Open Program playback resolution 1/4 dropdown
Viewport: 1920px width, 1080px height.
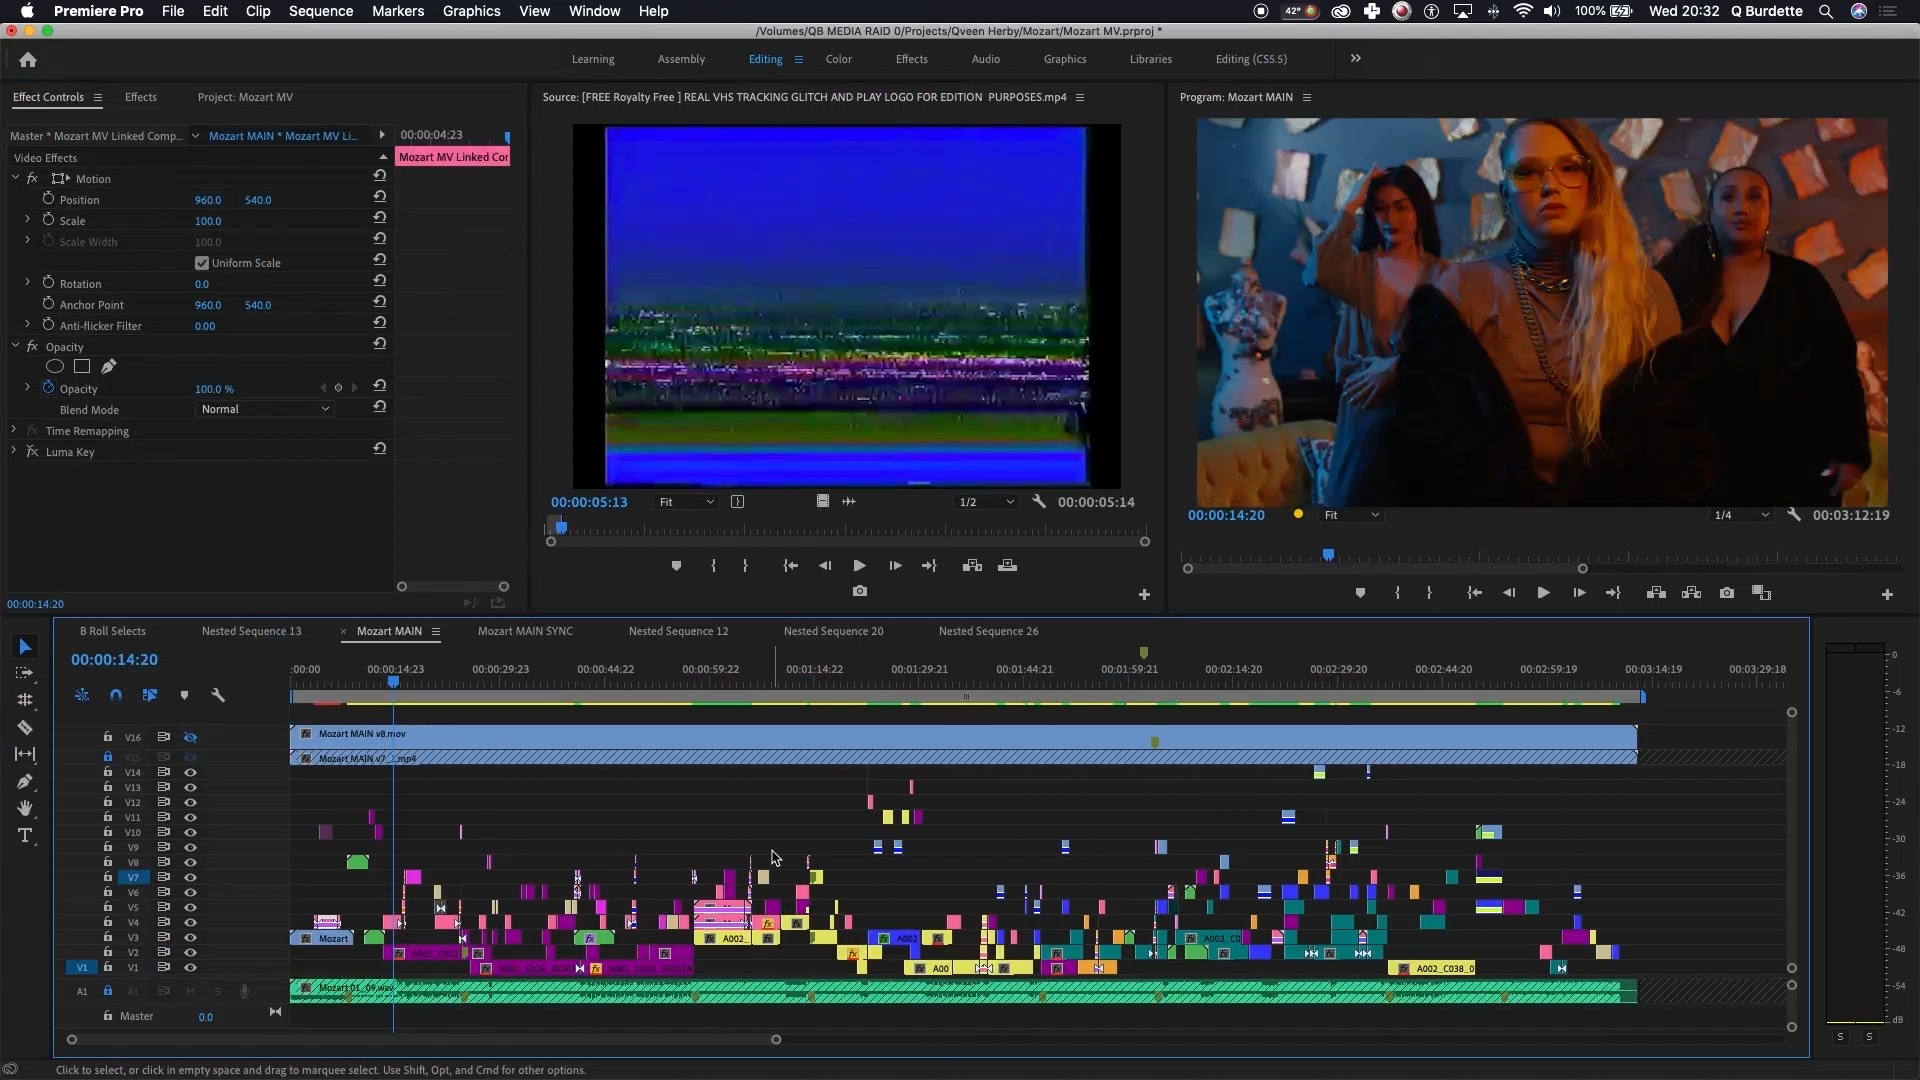[1741, 515]
